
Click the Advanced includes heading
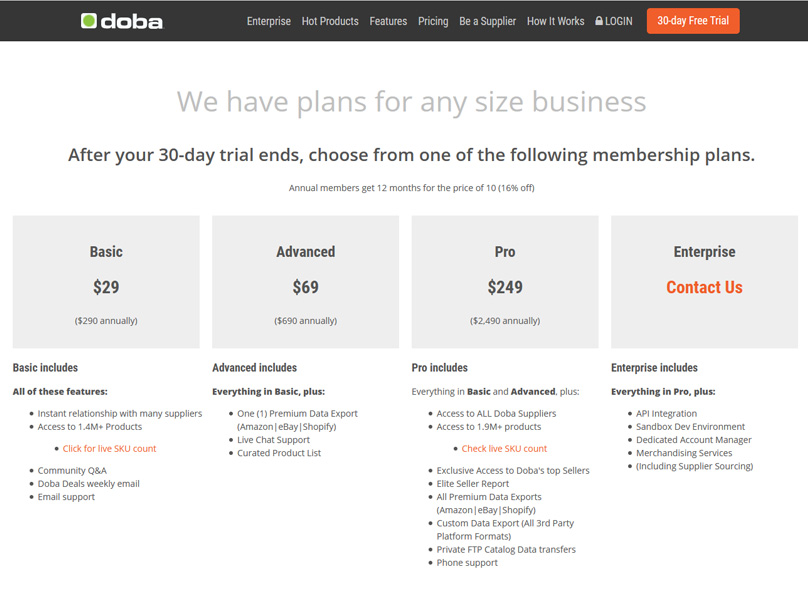254,368
